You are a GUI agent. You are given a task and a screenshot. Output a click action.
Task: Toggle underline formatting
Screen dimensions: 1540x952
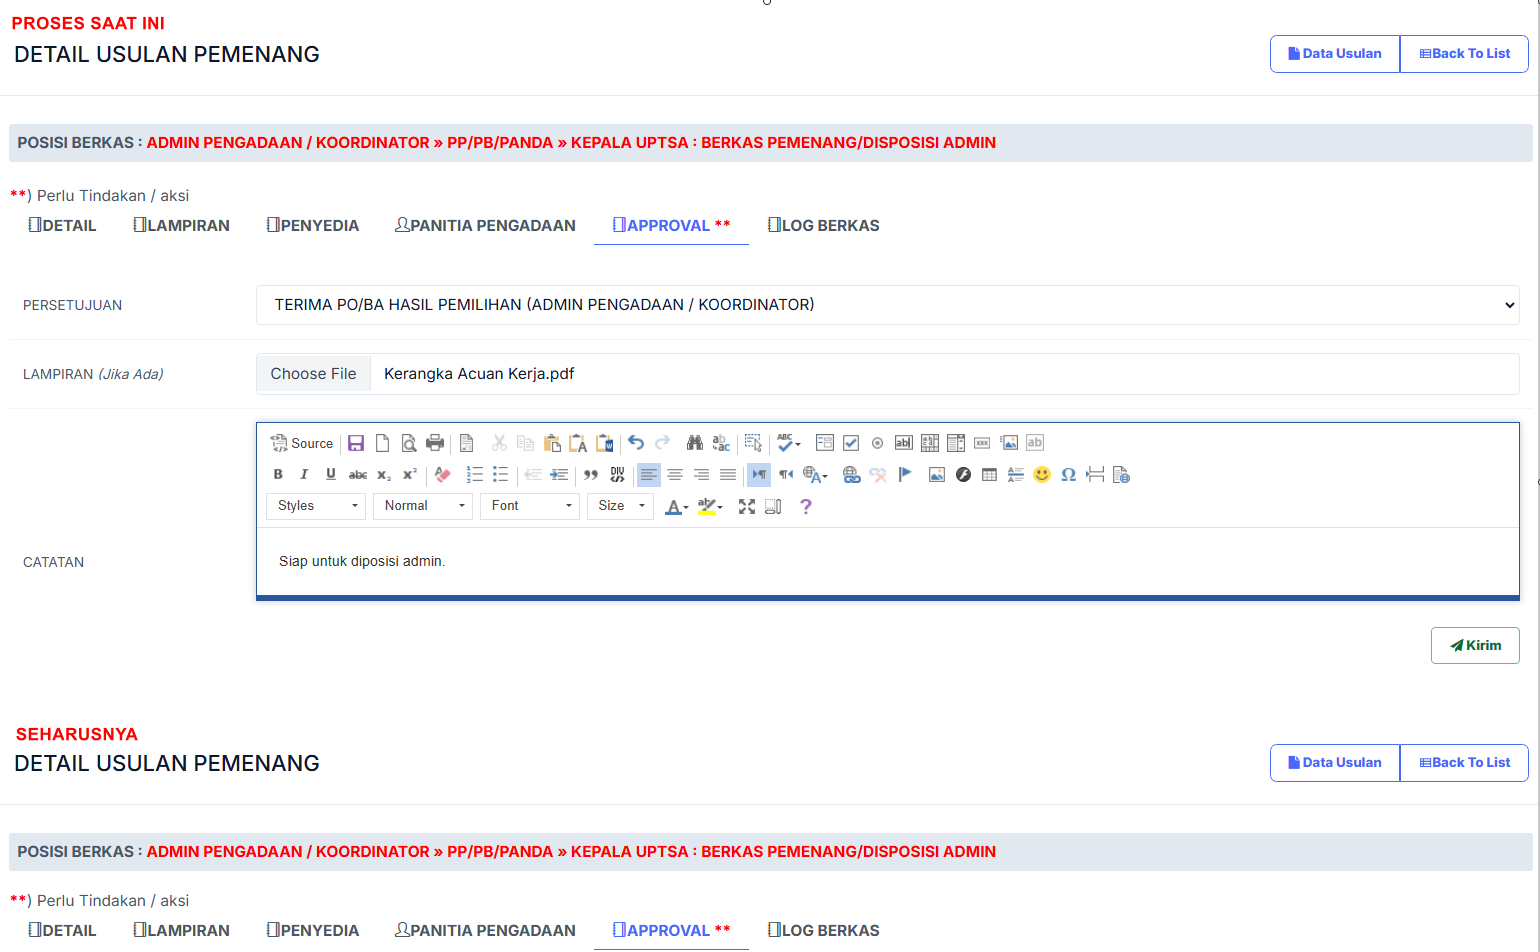[331, 475]
